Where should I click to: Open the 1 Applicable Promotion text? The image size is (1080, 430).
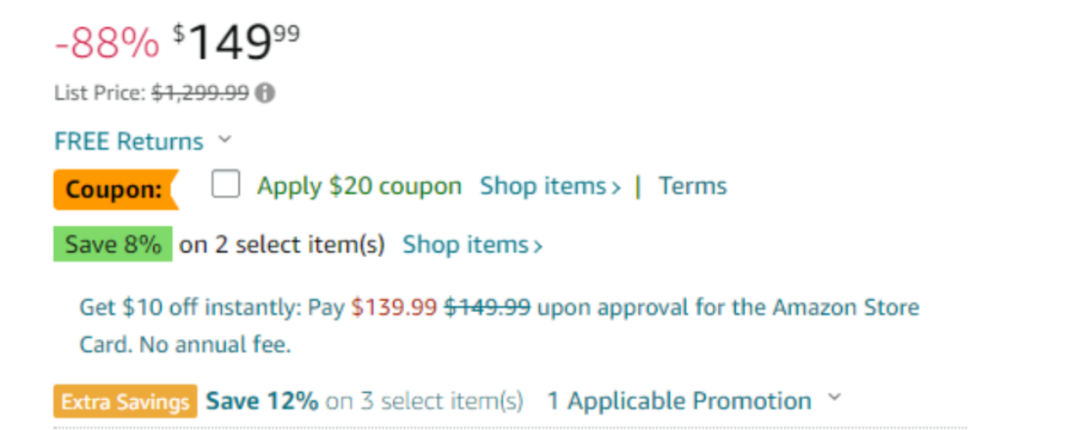coord(679,402)
